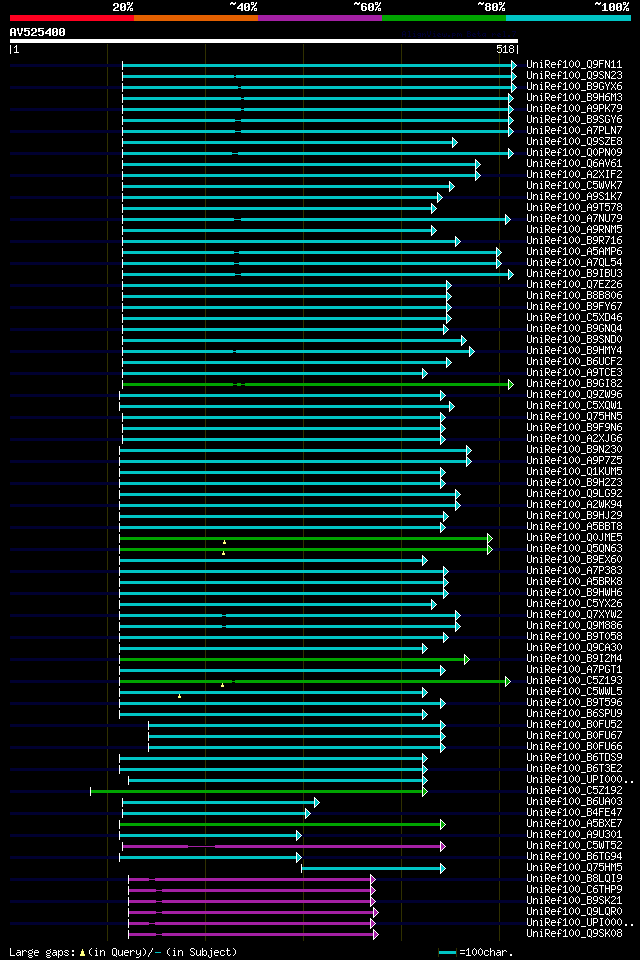Viewport: 640px width, 960px height.
Task: Click the UniRef100_C5Z193 label
Action: [x=574, y=681]
